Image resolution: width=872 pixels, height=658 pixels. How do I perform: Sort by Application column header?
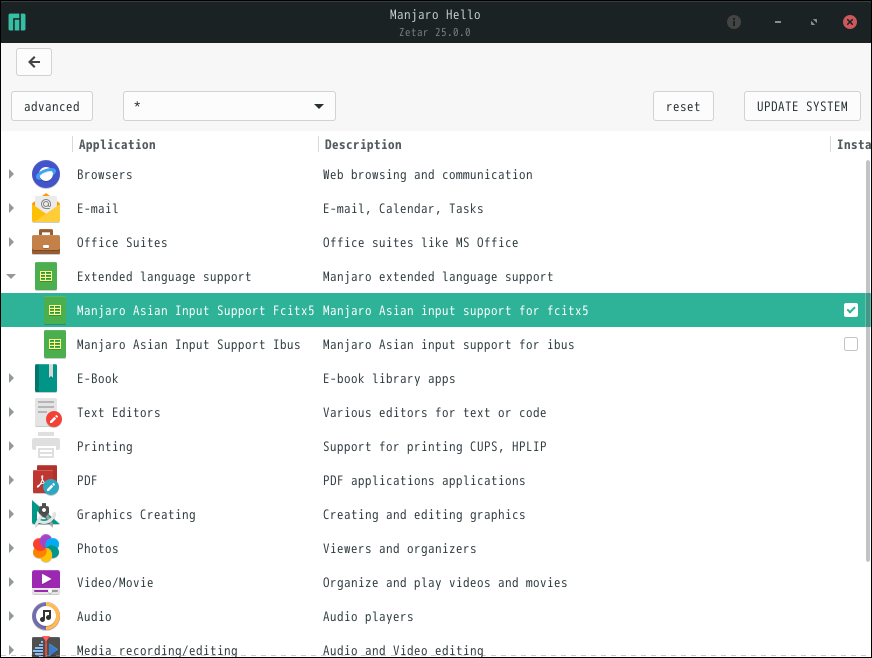195,145
